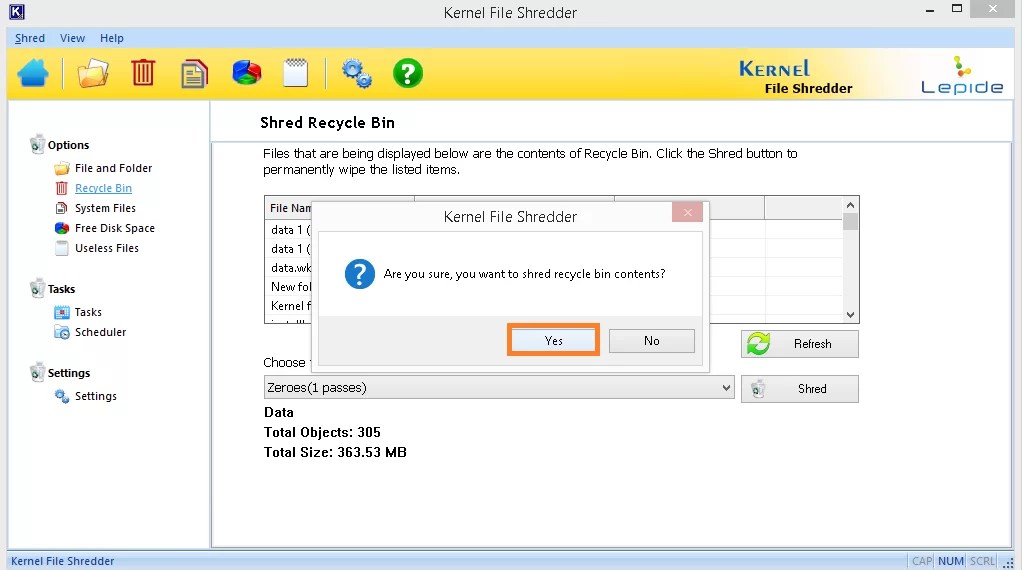Click CAP indicator in status bar
1022x570 pixels.
point(922,561)
